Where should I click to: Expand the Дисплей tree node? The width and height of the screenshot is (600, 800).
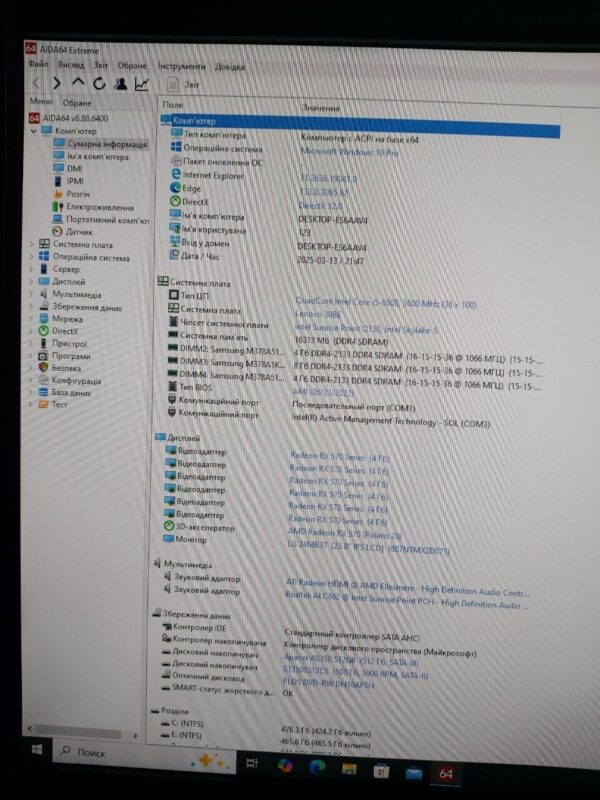pyautogui.click(x=32, y=281)
